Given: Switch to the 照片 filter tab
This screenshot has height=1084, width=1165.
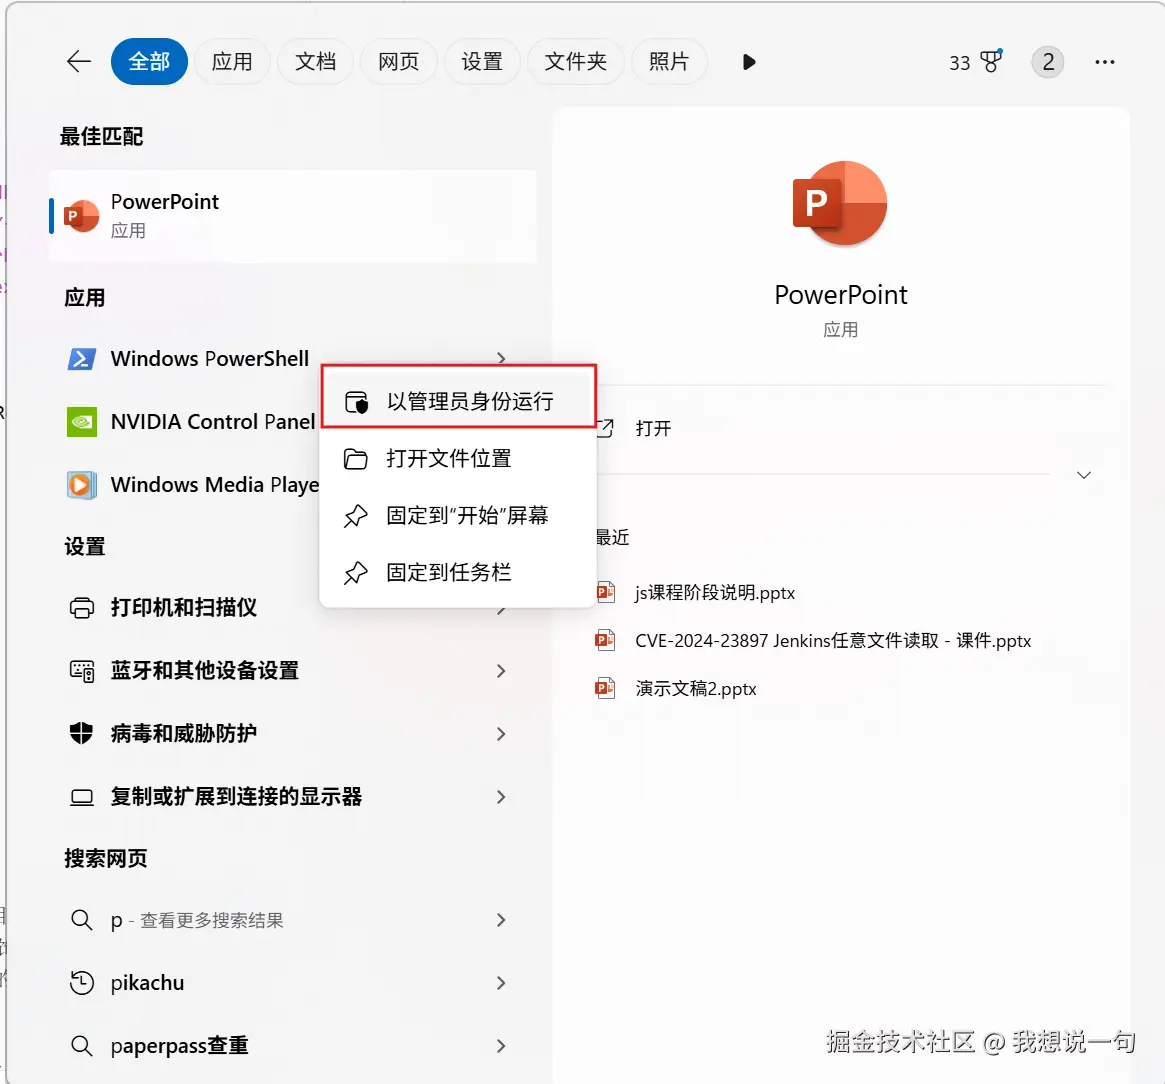Looking at the screenshot, I should coord(669,62).
